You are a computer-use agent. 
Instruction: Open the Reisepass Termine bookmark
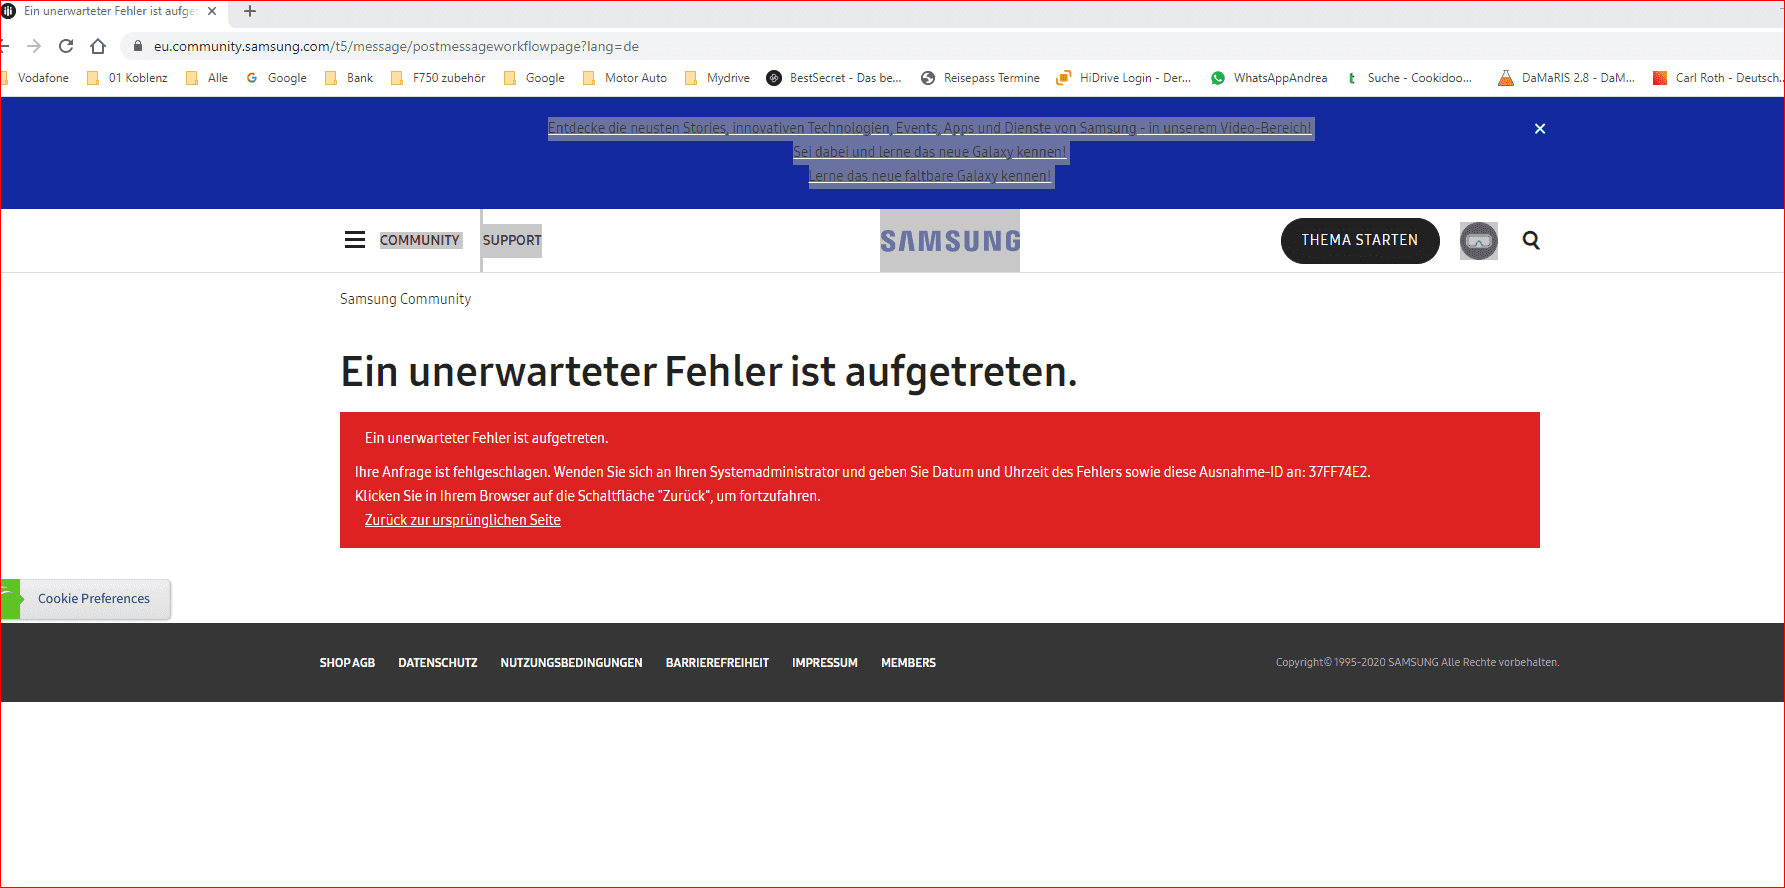pyautogui.click(x=980, y=78)
